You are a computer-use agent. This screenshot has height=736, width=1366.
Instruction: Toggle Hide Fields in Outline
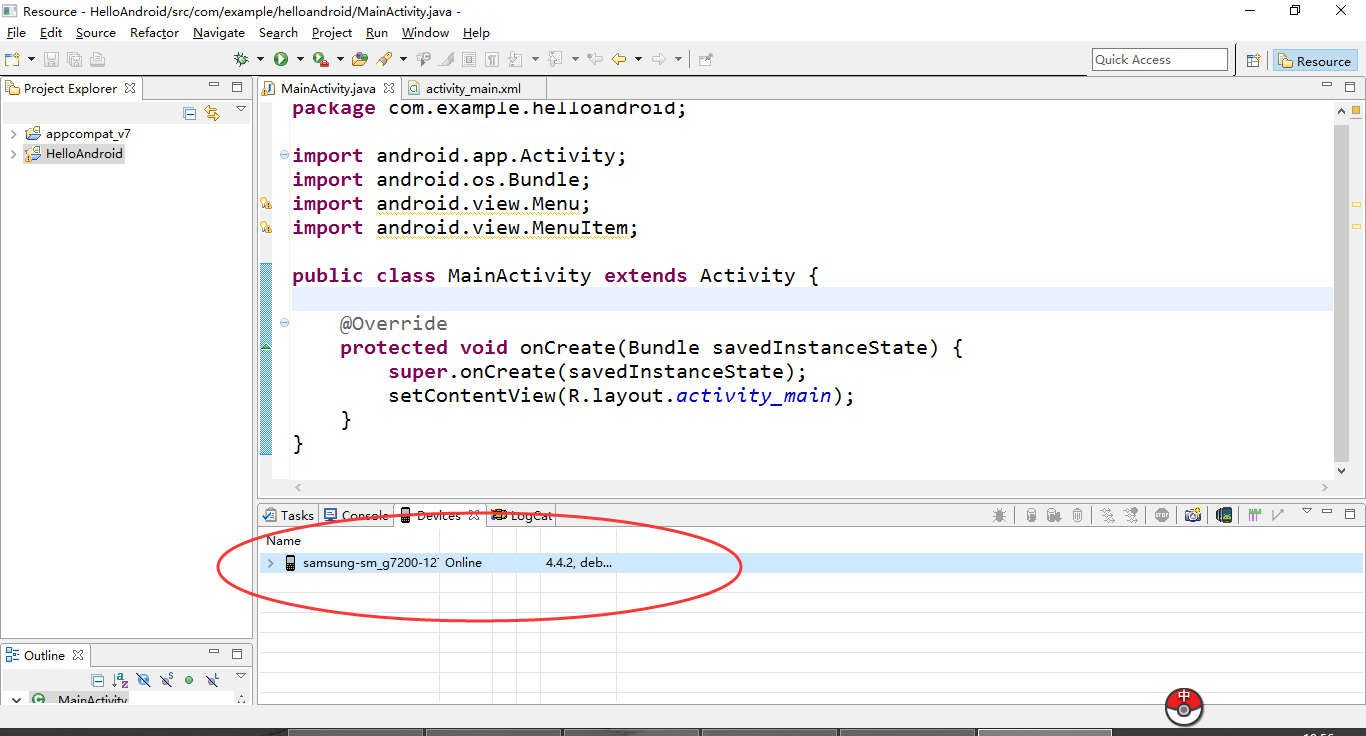pos(143,680)
